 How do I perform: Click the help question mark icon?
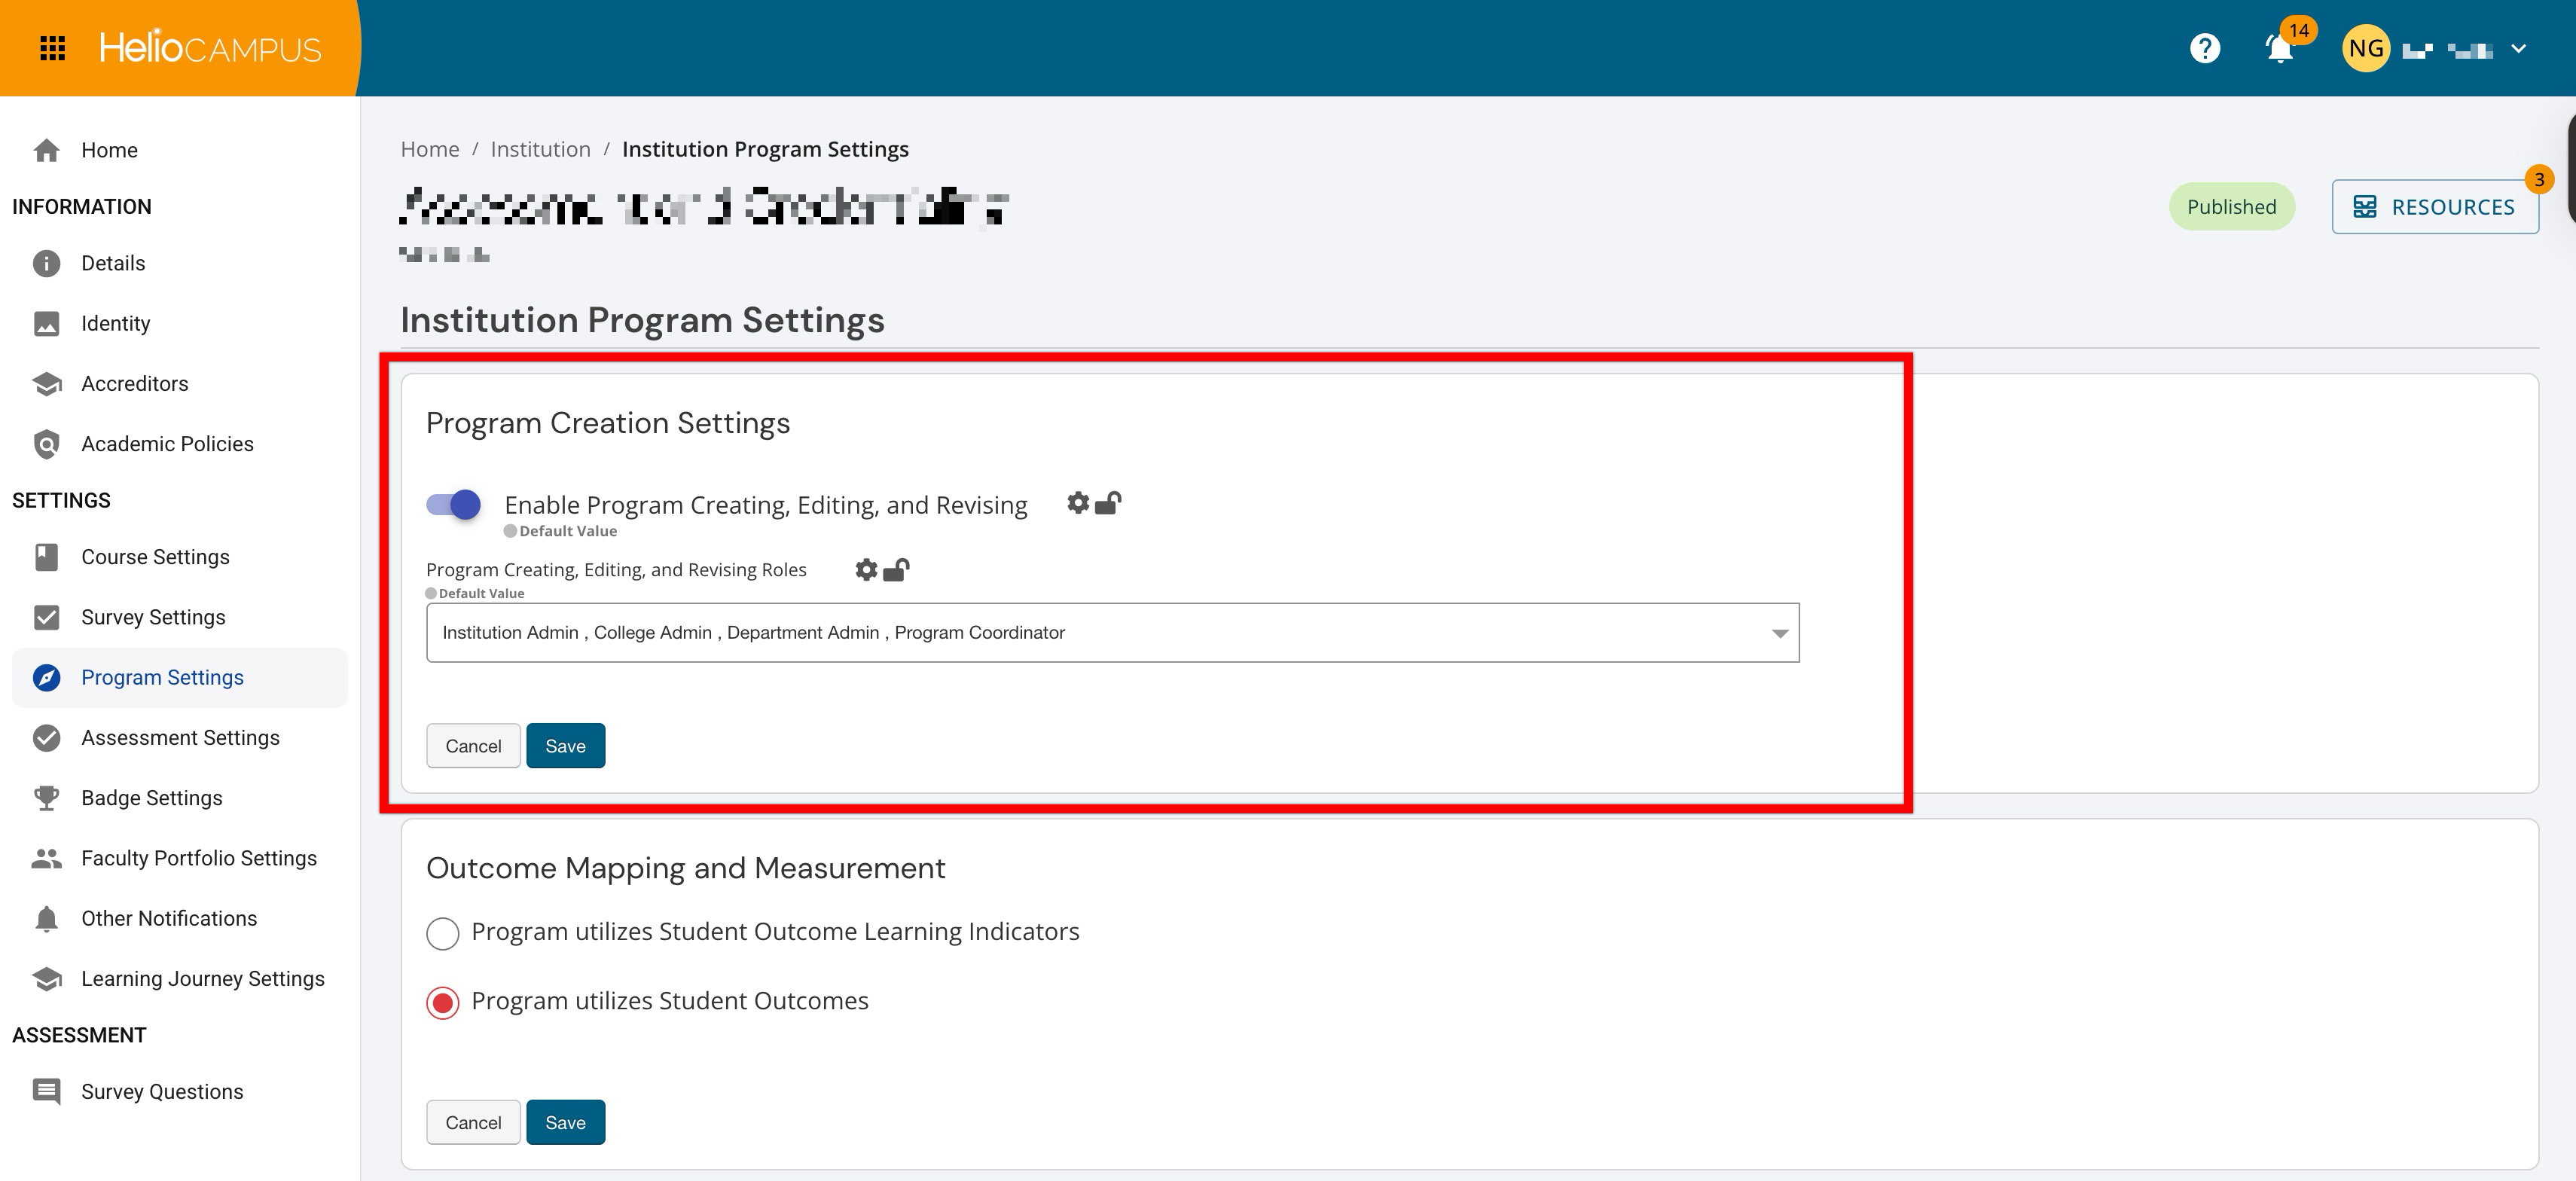[x=2204, y=48]
